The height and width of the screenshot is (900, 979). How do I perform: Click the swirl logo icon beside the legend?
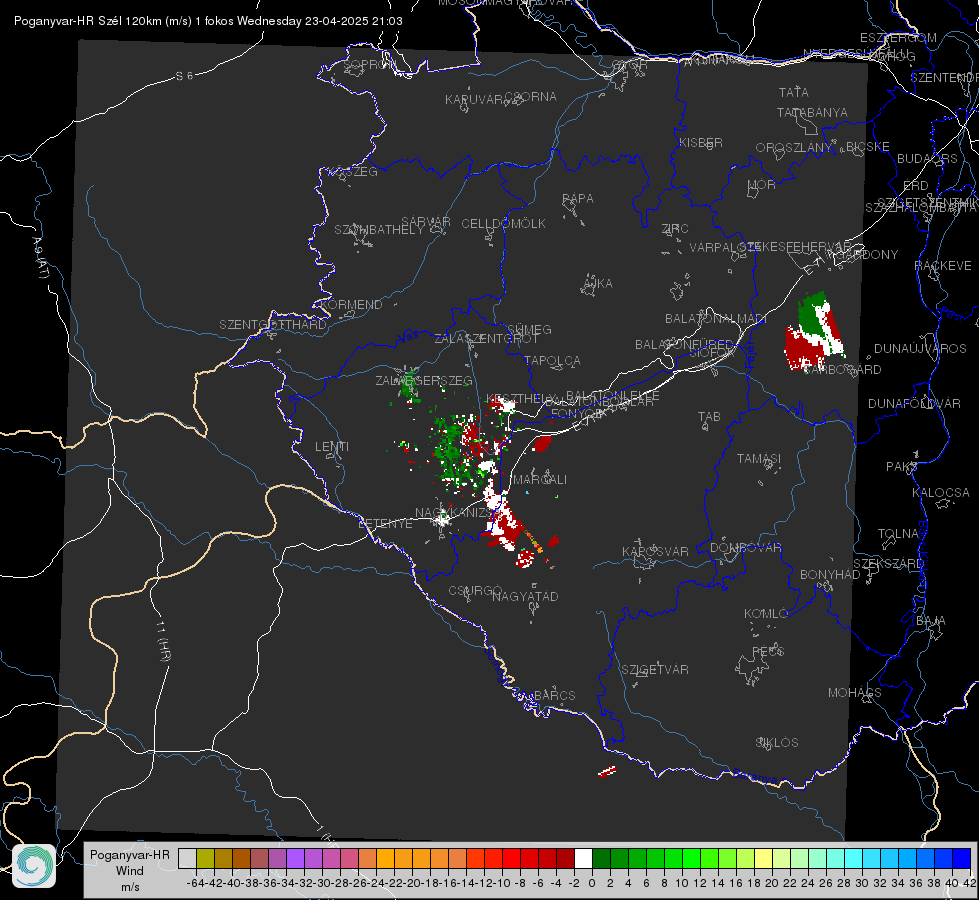(x=34, y=866)
